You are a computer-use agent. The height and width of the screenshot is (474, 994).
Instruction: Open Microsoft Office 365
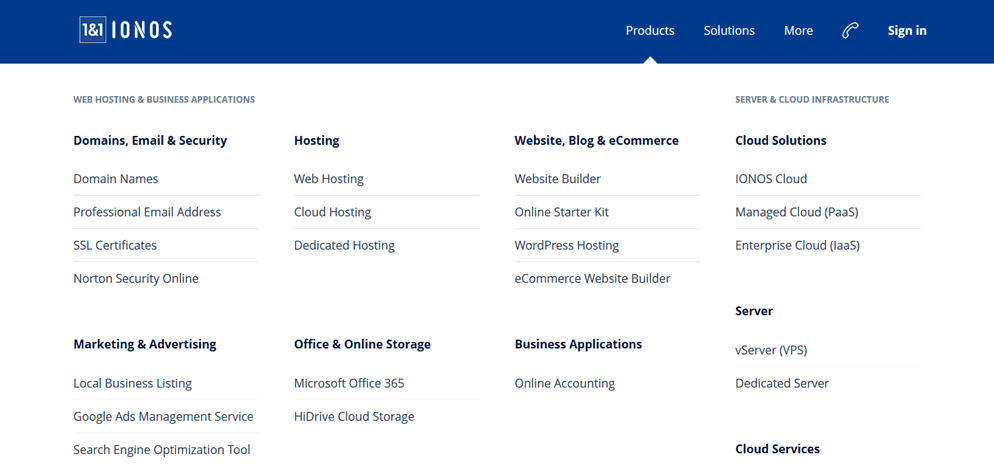349,383
